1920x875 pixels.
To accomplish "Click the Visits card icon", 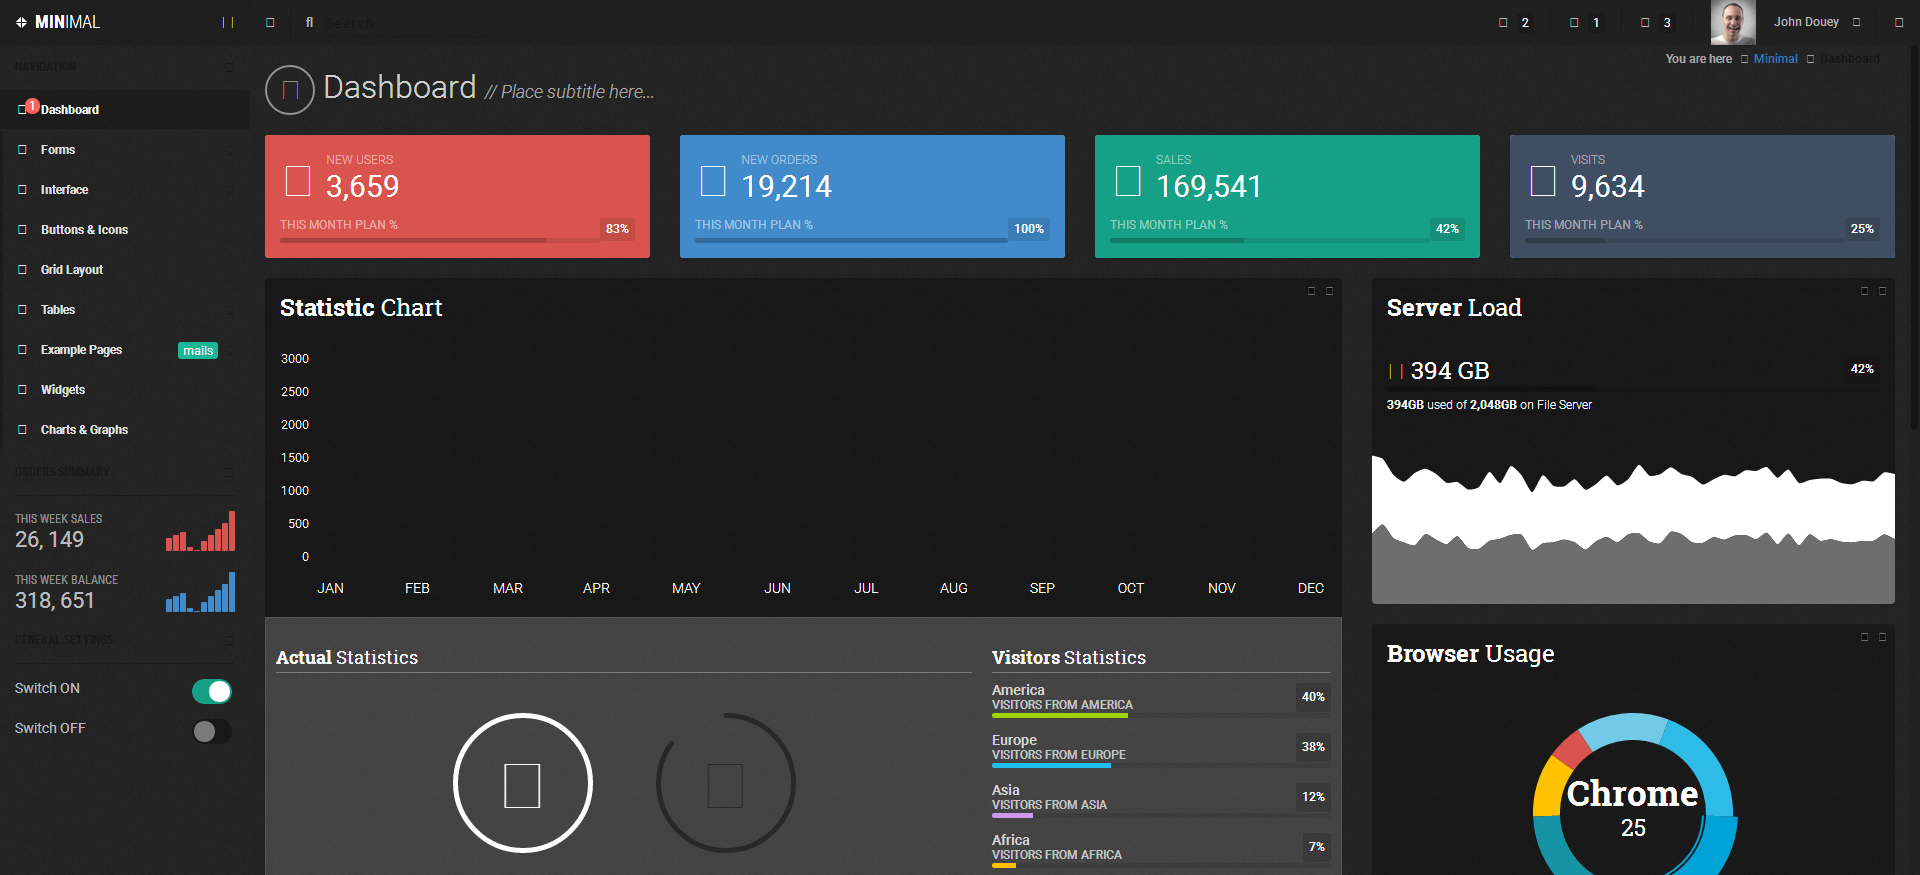I will [1543, 181].
